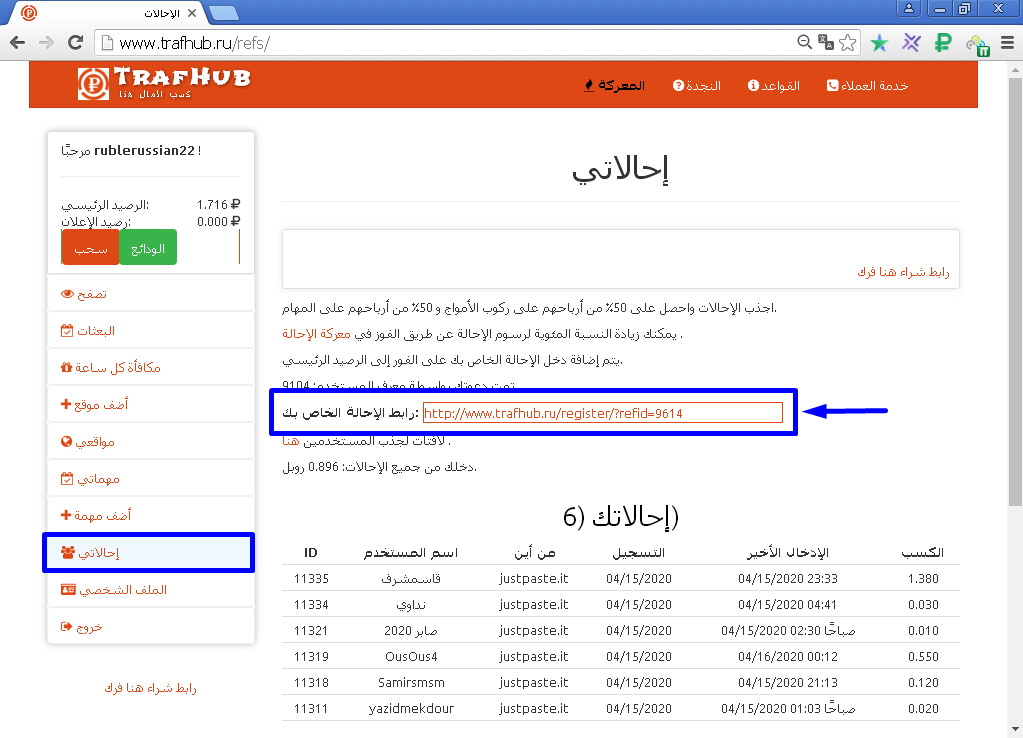The height and width of the screenshot is (738, 1023).
Task: Click the extension icon with the green shopping bag
Action: click(x=978, y=45)
